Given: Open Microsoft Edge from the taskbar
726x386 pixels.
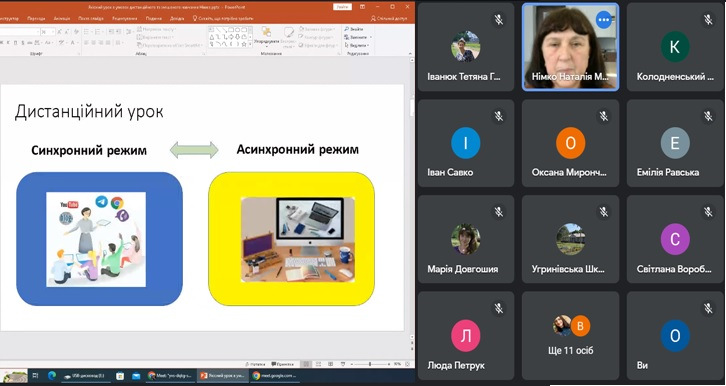Looking at the screenshot, I should (51, 375).
